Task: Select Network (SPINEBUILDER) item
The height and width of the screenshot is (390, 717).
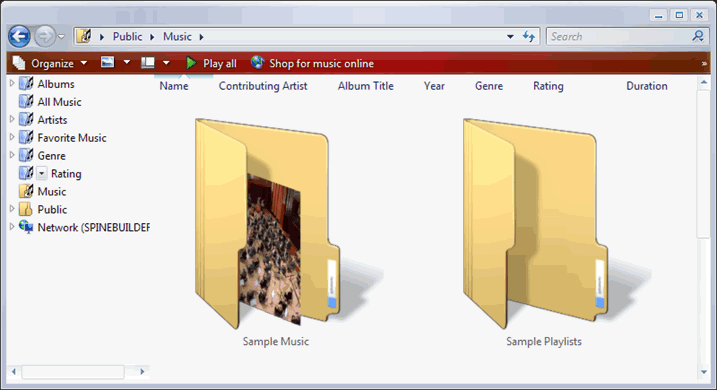Action: [x=93, y=227]
